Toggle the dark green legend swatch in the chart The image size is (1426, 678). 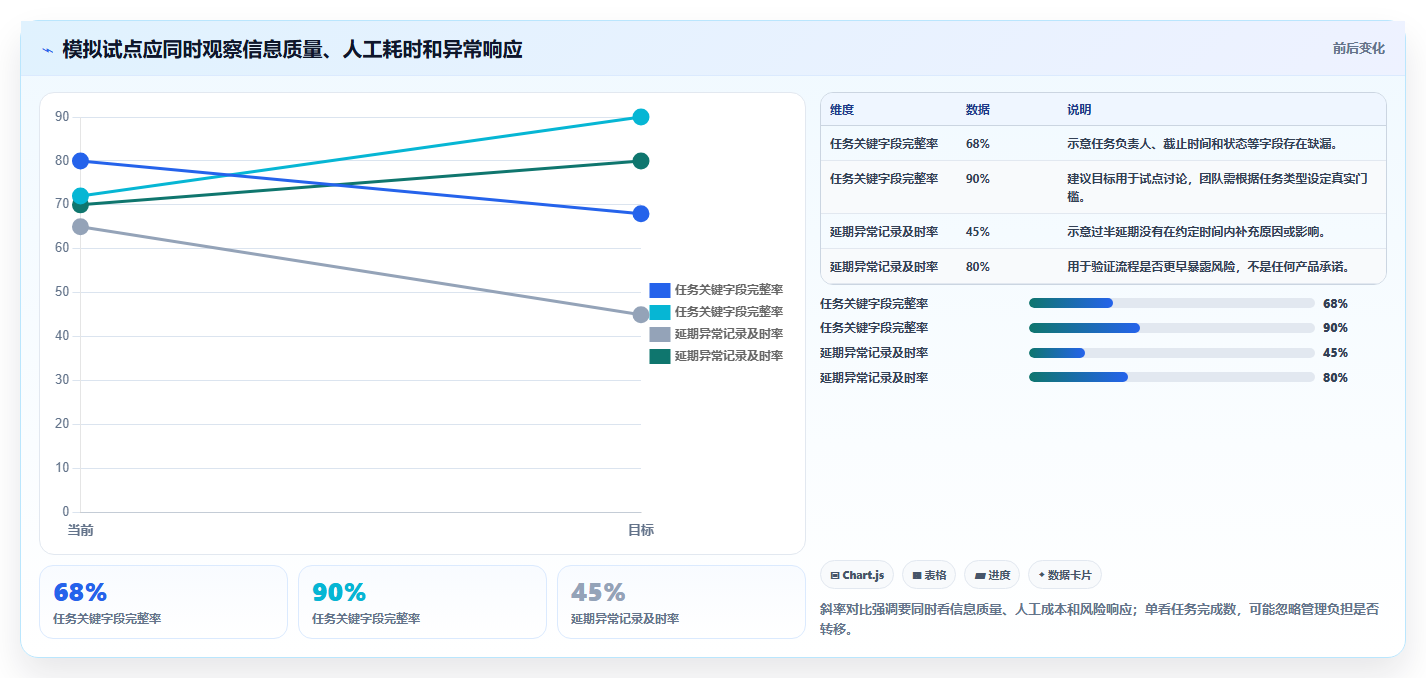(660, 356)
